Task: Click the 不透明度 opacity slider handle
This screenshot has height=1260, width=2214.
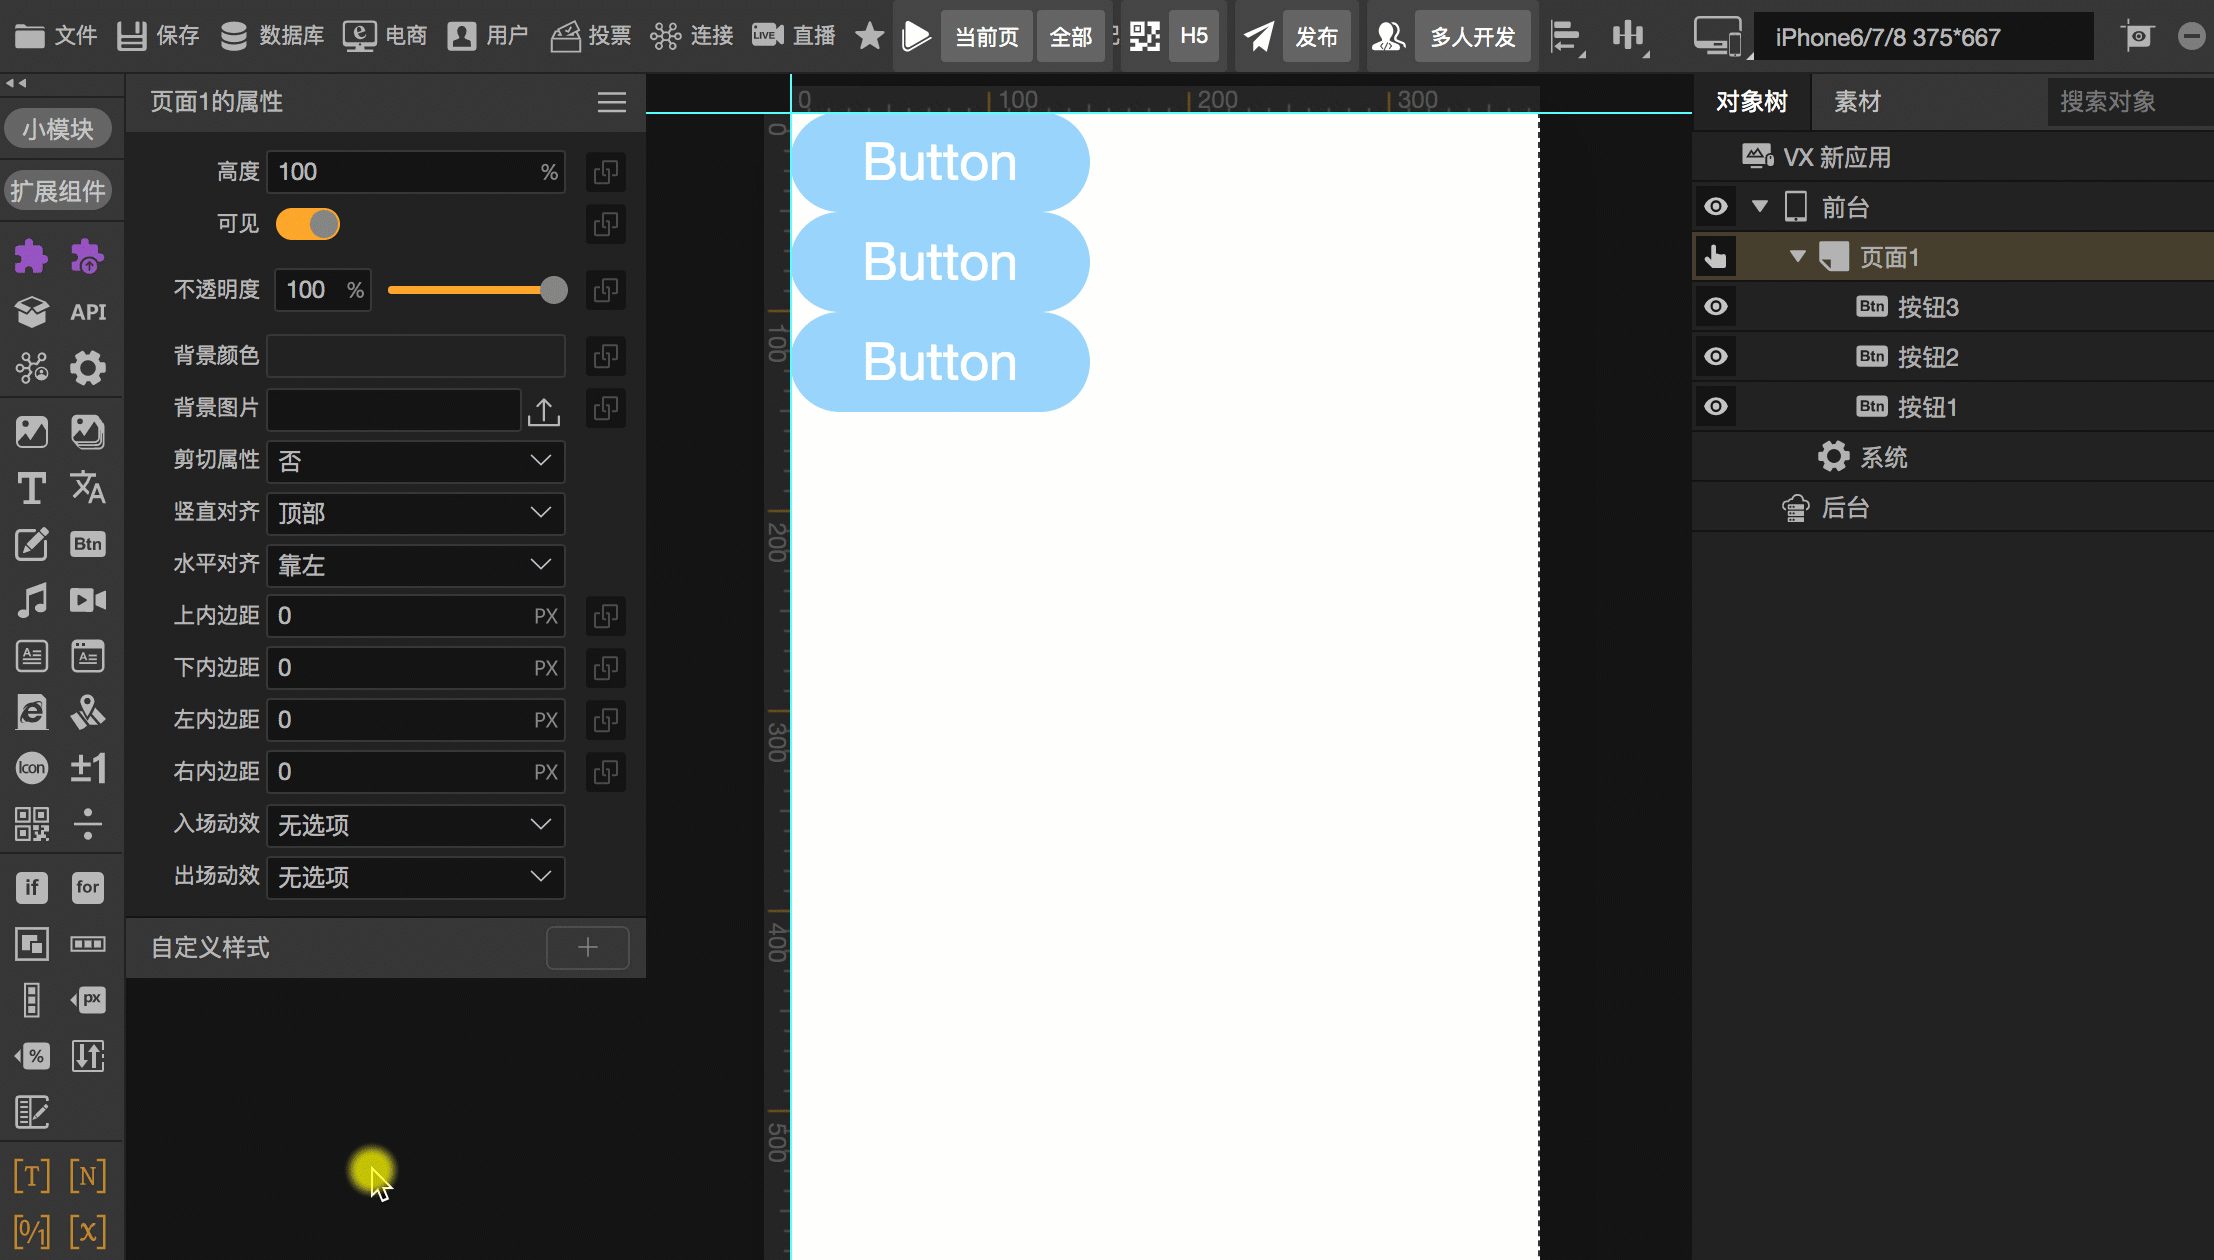Action: pos(553,290)
